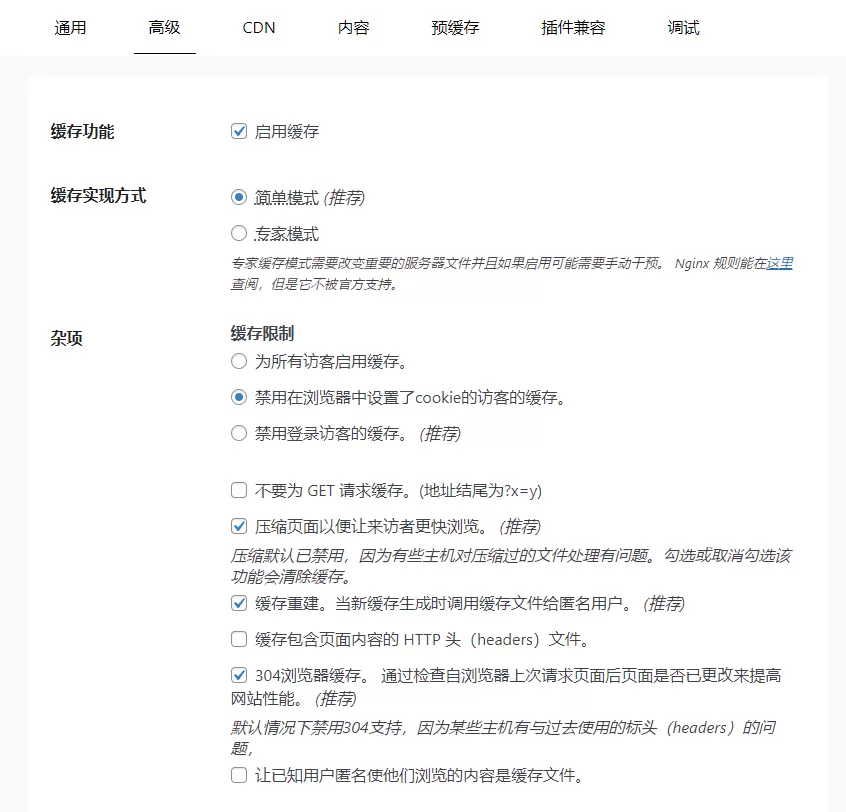Image resolution: width=846 pixels, height=812 pixels.
Task: Enable 不要为 GET 请求缓存 checkbox
Action: click(239, 490)
